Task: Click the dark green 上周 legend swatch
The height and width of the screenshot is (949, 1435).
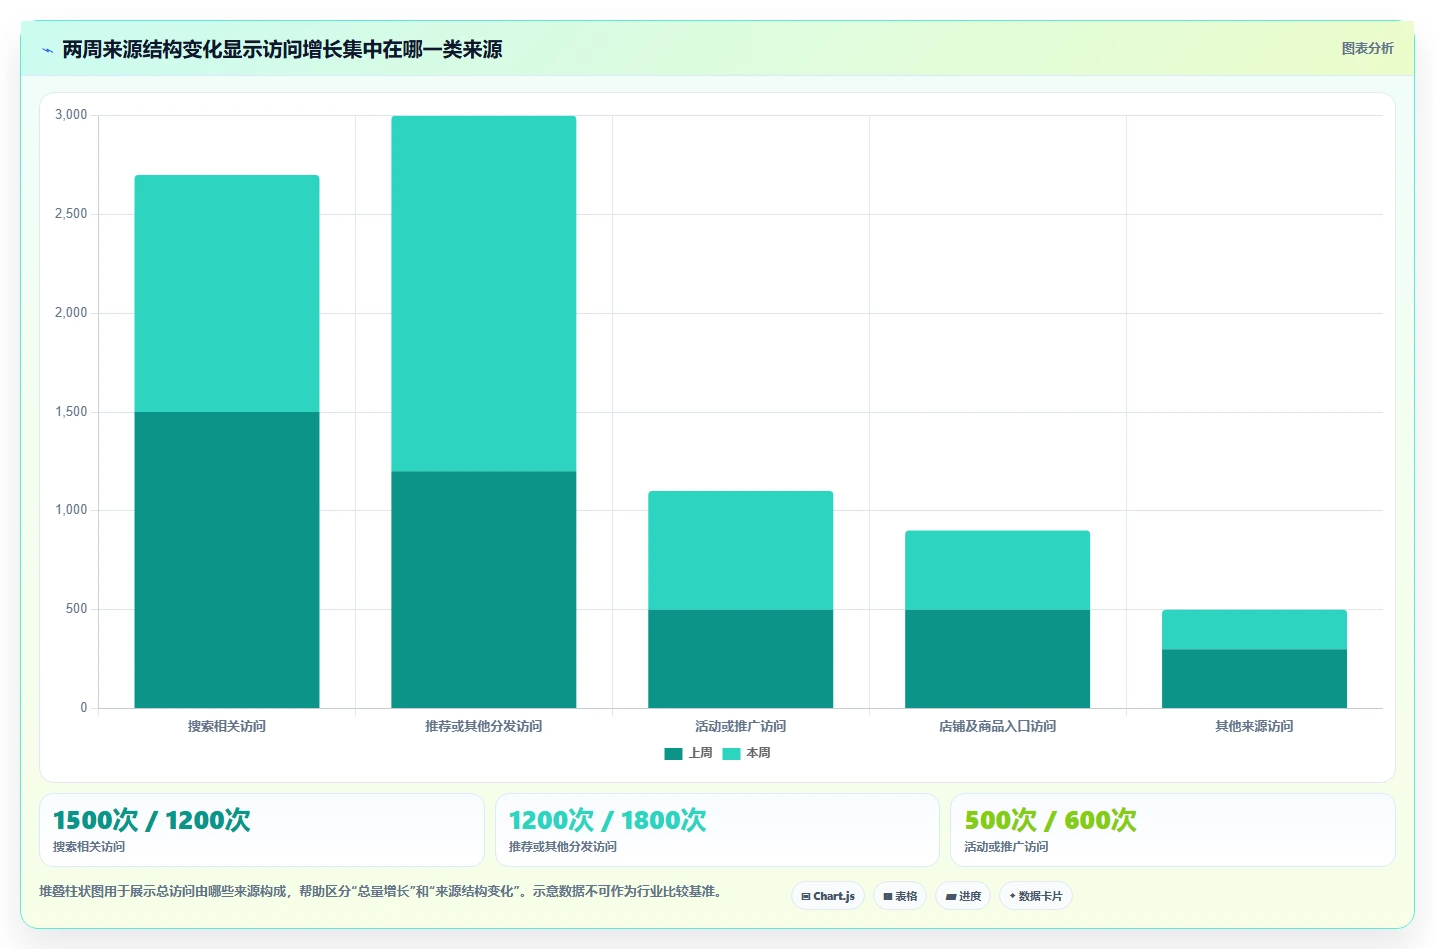Action: click(673, 754)
